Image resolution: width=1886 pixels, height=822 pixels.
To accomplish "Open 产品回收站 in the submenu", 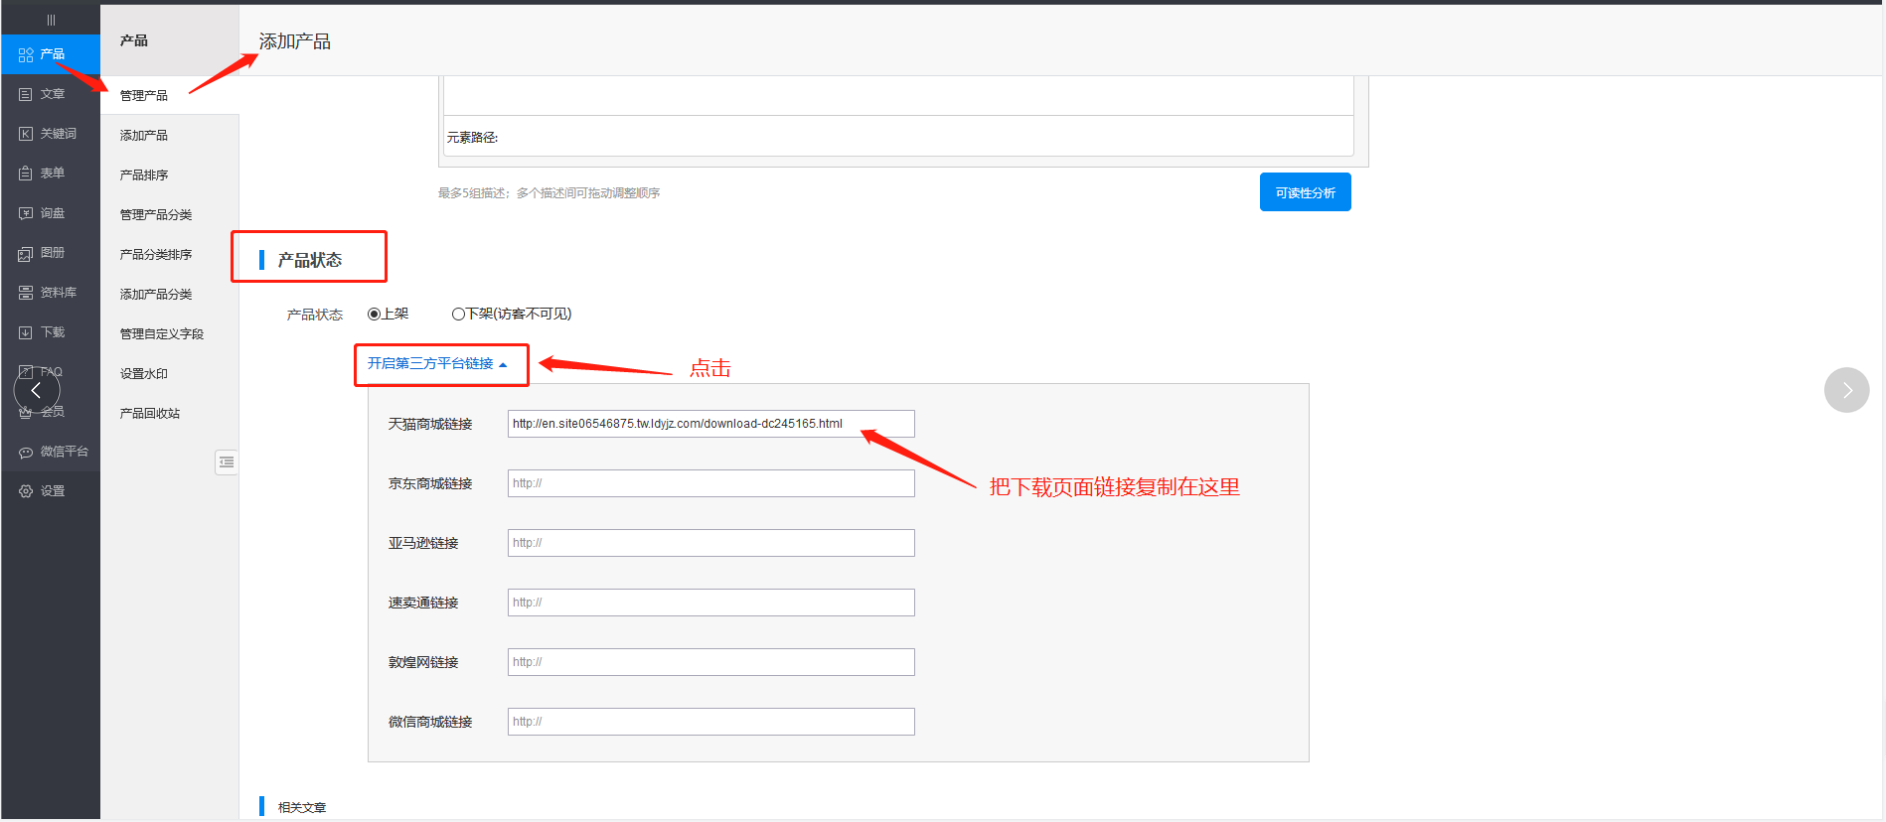I will point(150,413).
